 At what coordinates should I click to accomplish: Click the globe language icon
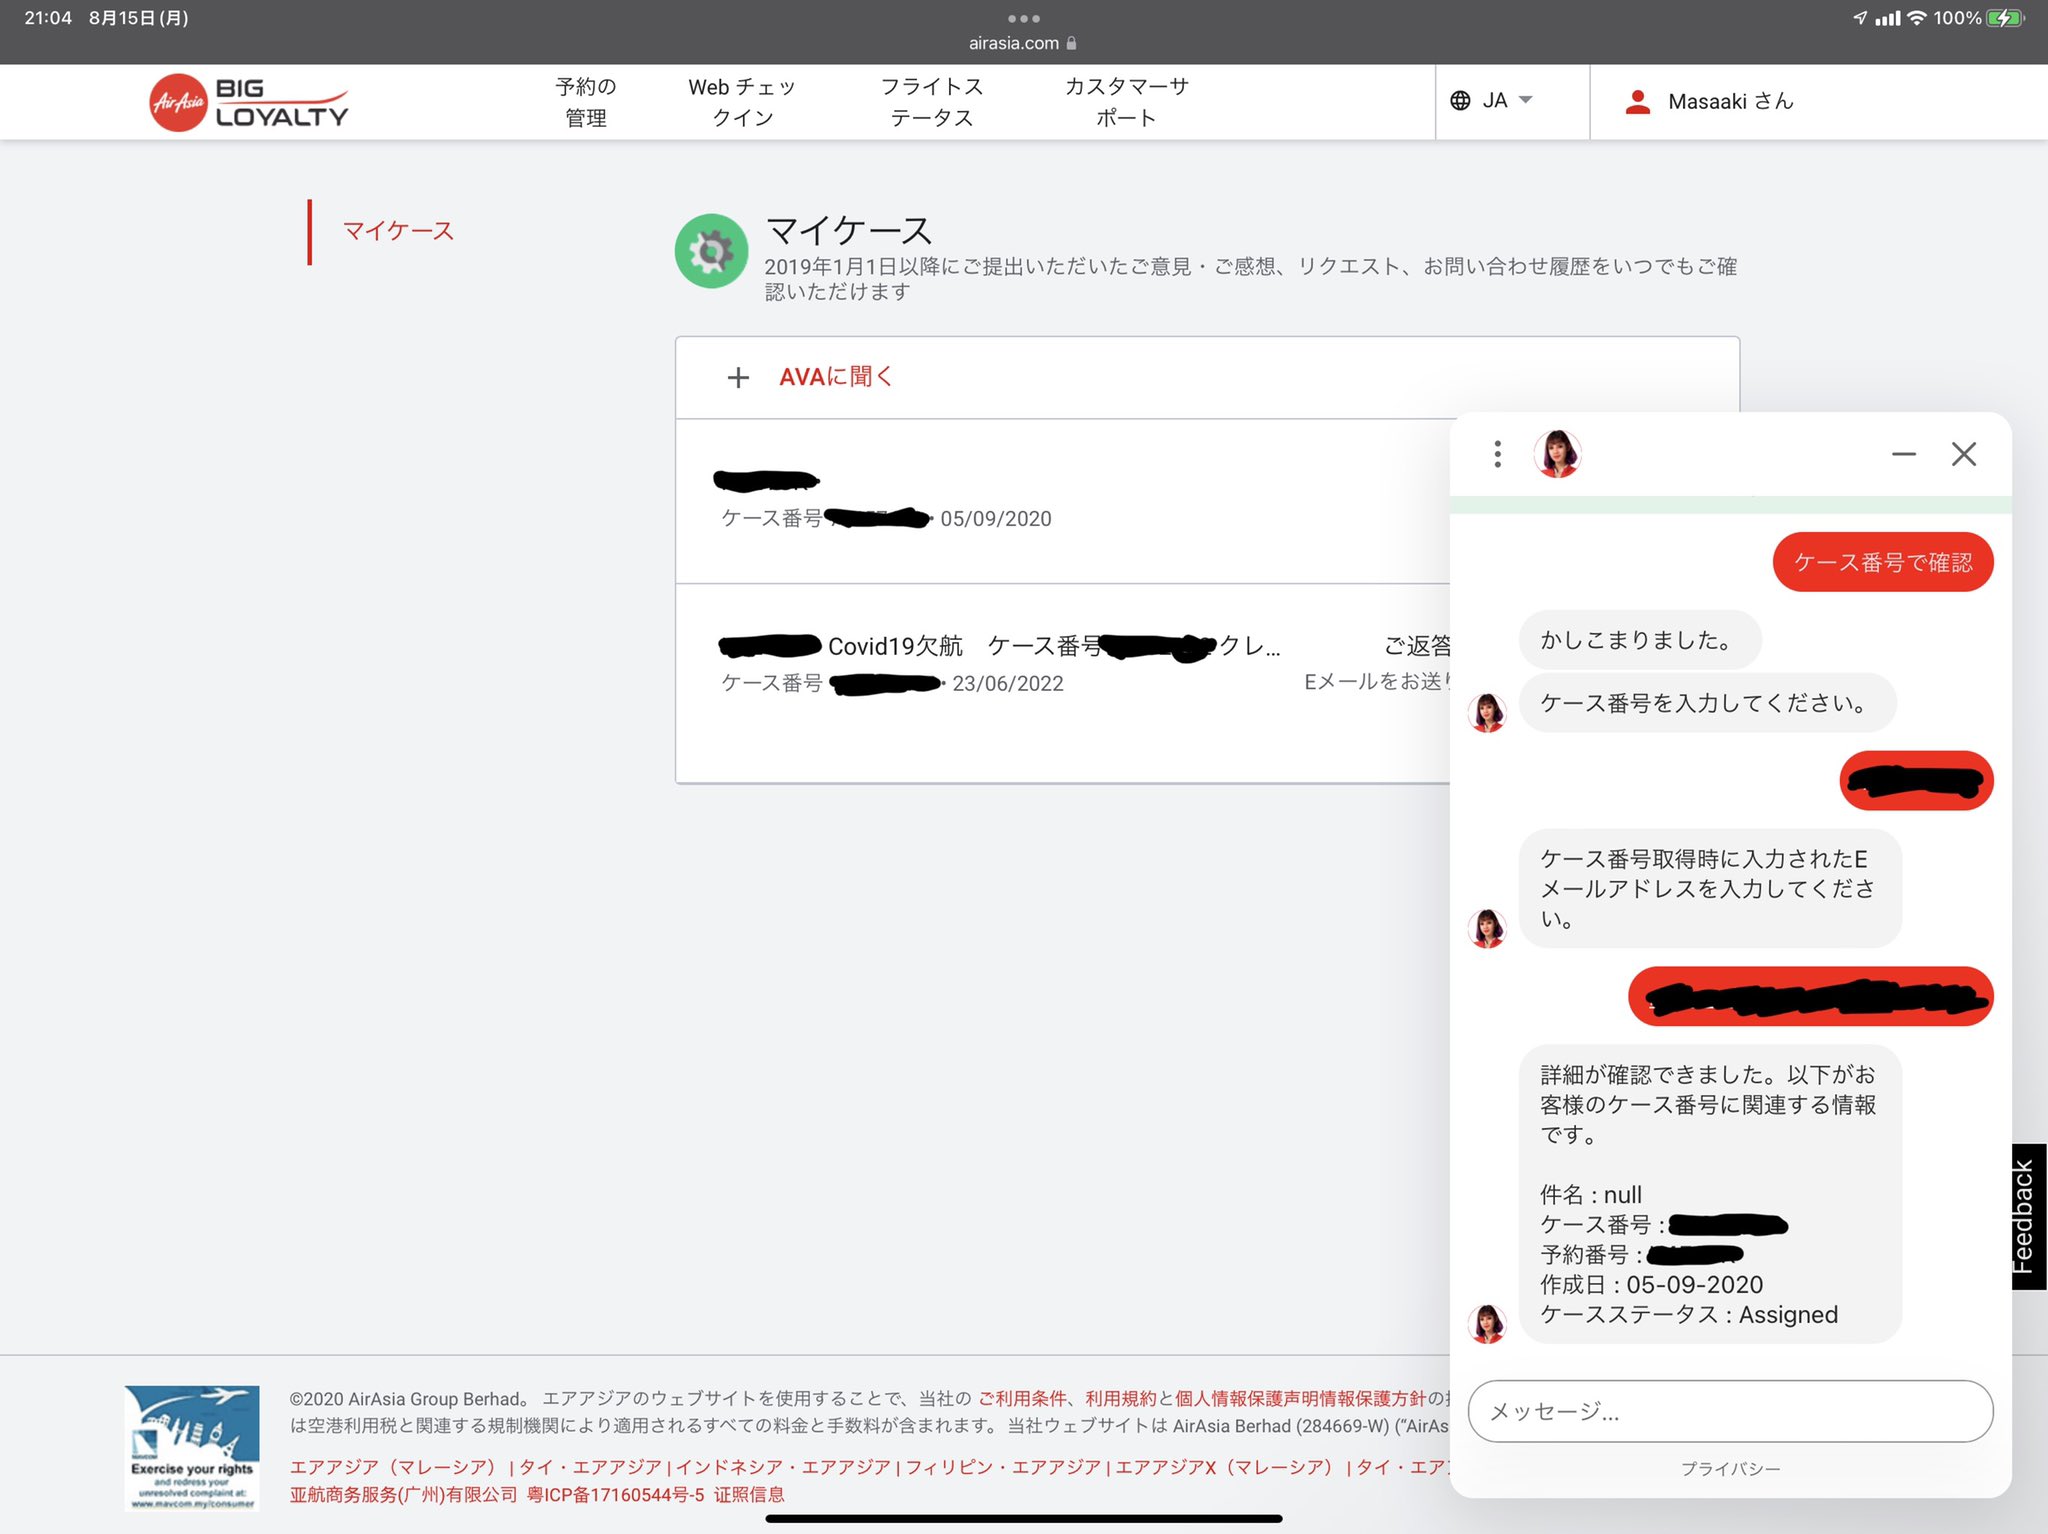tap(1461, 100)
